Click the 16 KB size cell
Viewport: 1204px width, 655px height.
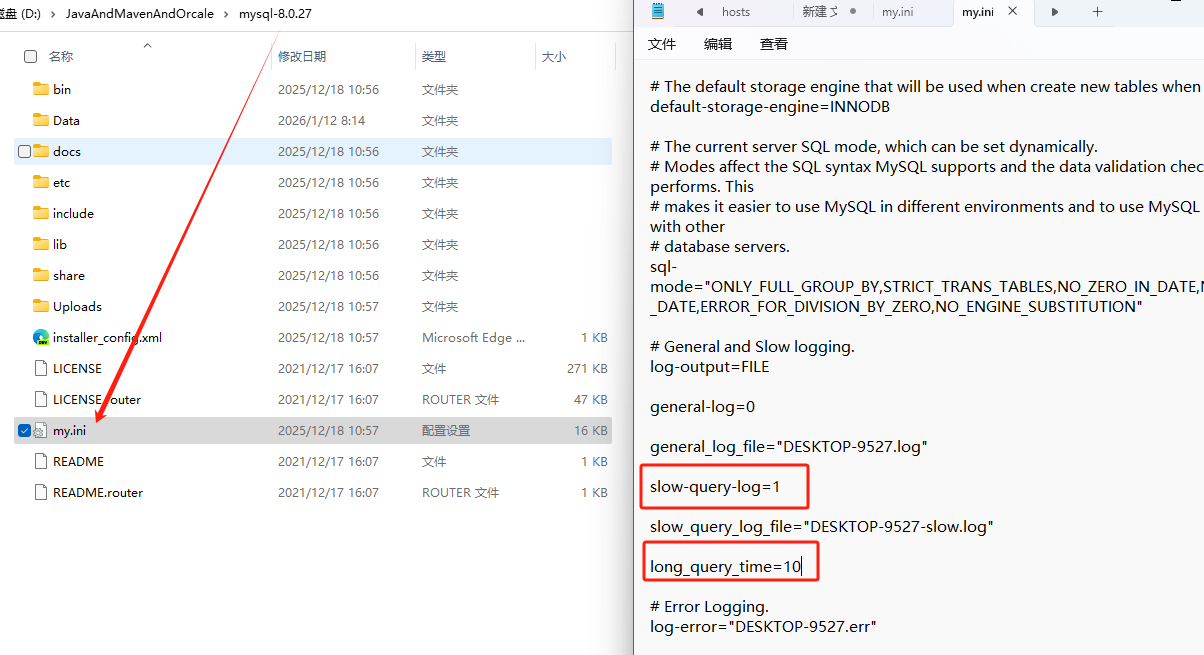(x=590, y=430)
